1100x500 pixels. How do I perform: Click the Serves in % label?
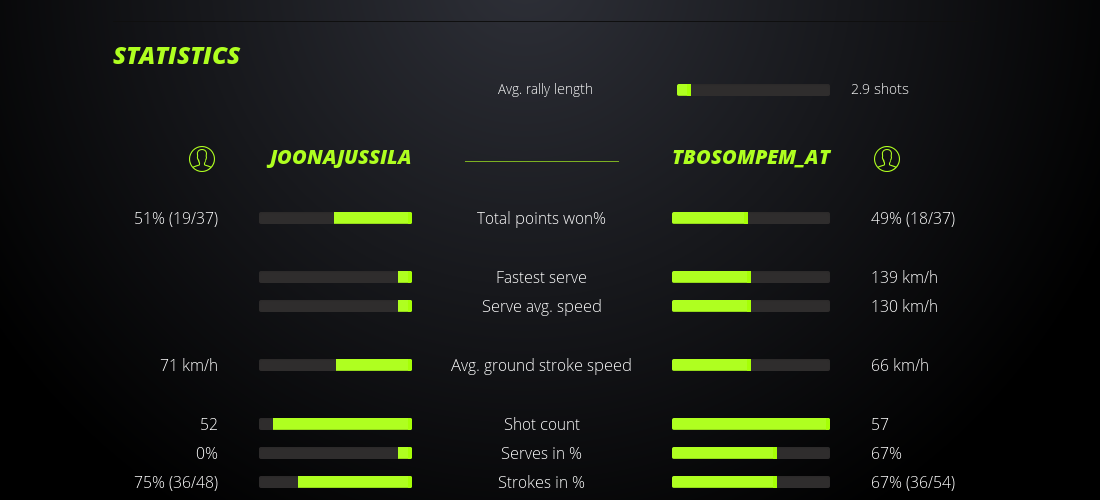click(541, 453)
